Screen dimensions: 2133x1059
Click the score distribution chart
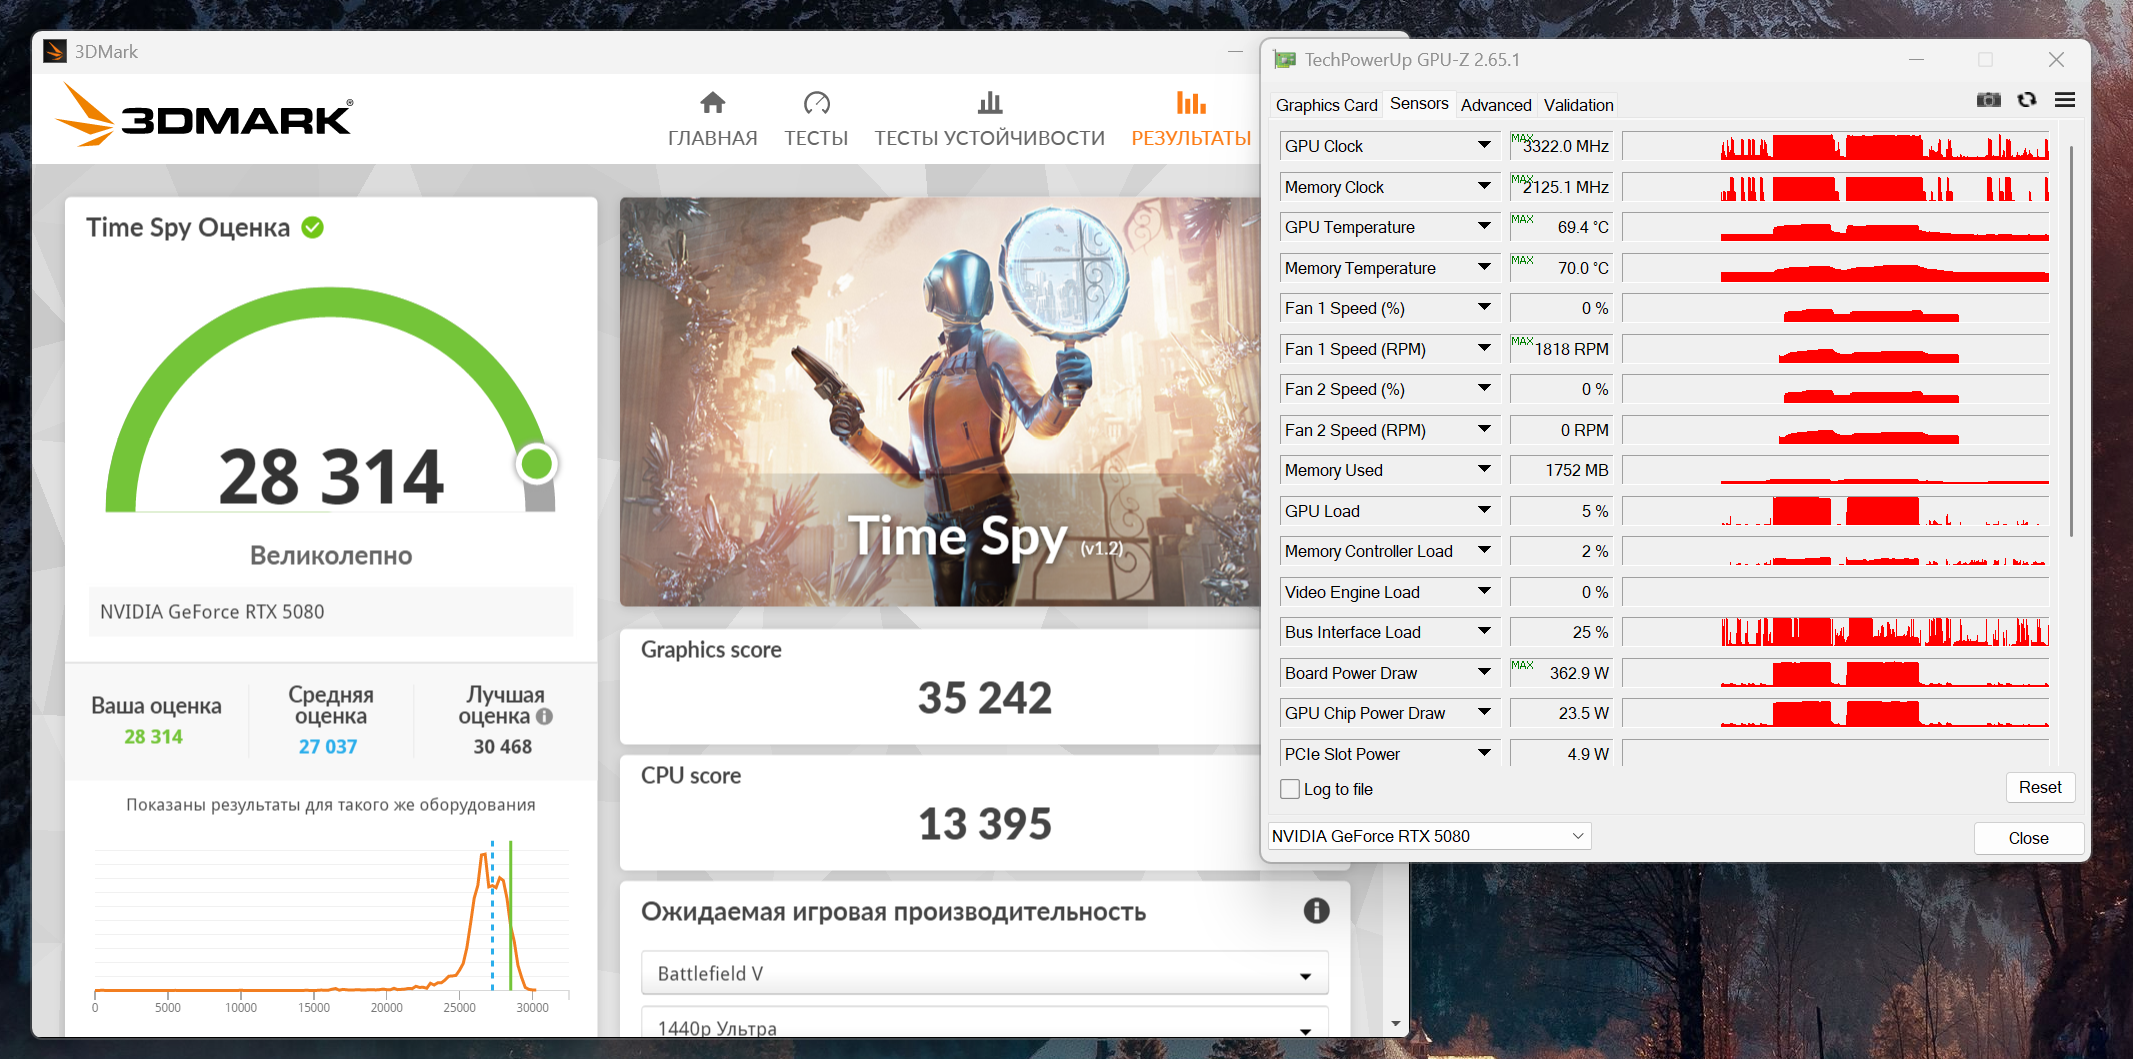coord(331,925)
